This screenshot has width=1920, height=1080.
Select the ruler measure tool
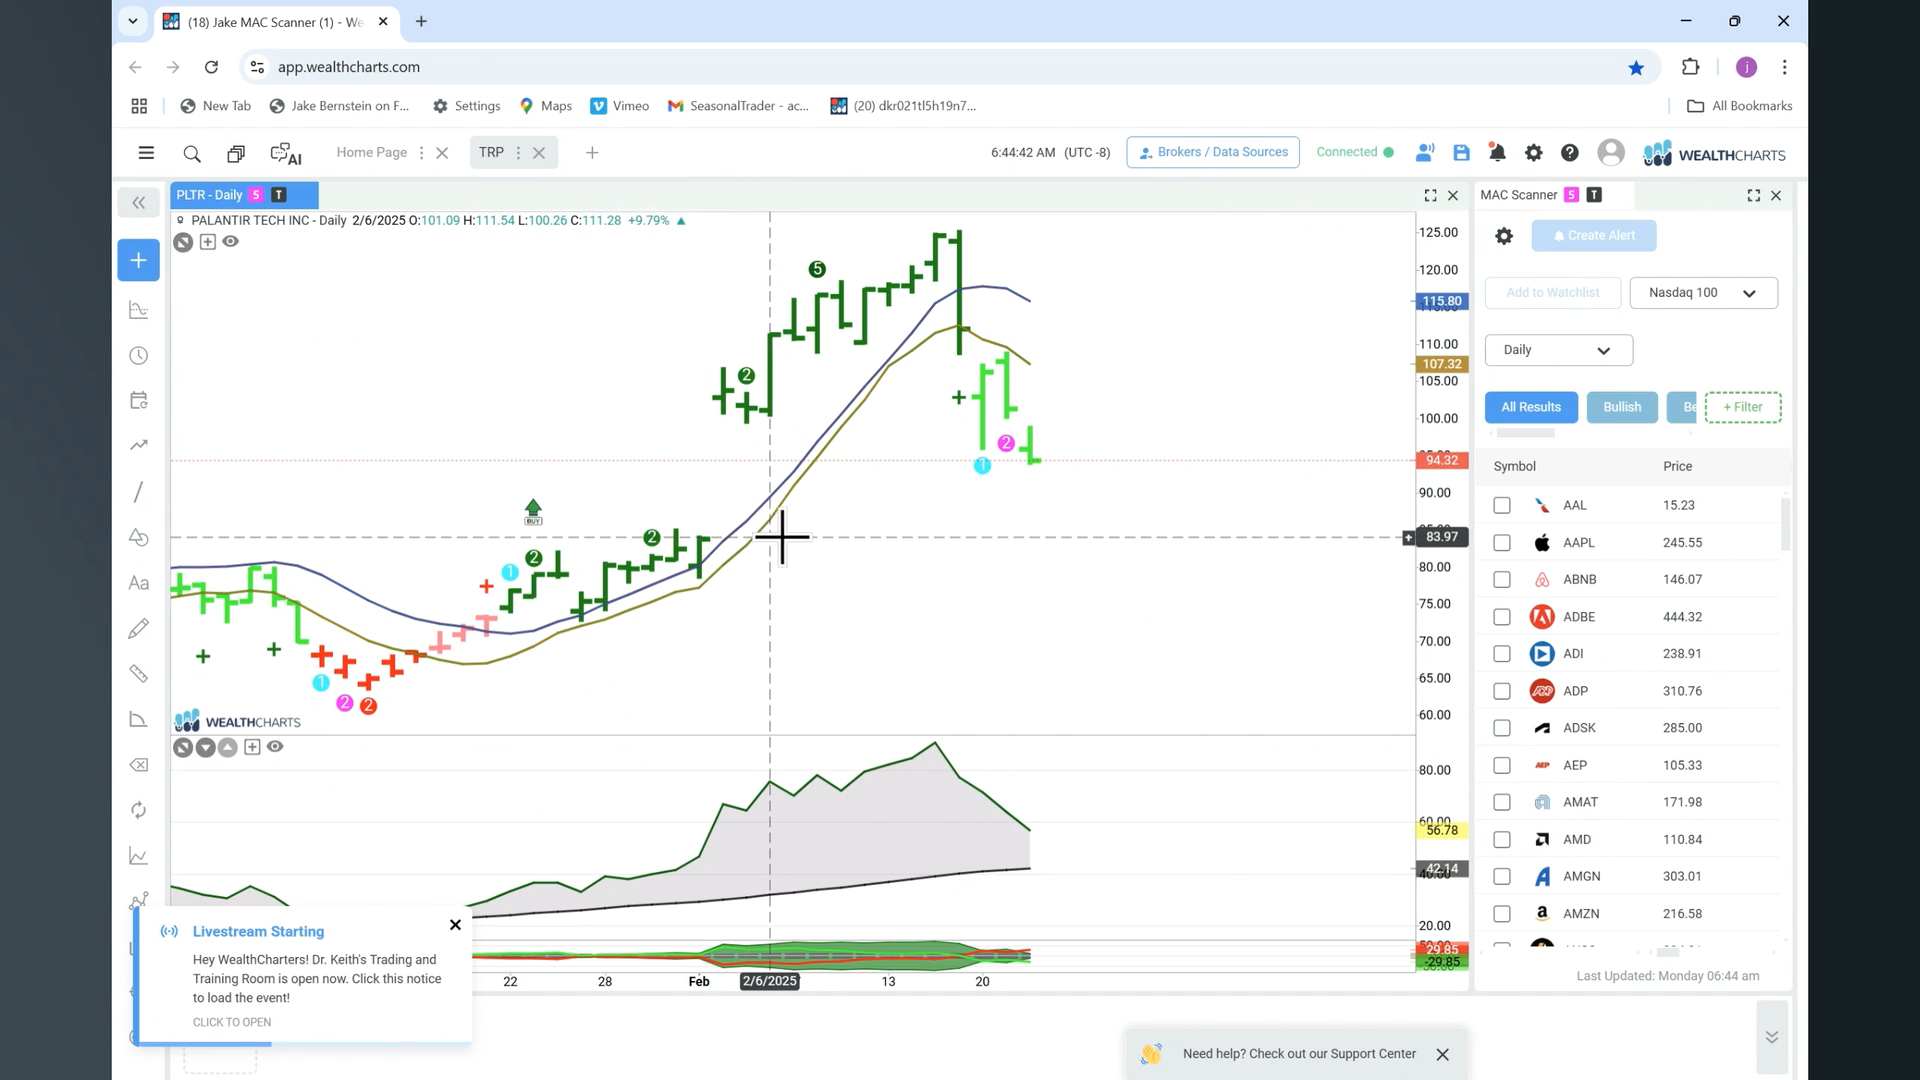coord(139,674)
